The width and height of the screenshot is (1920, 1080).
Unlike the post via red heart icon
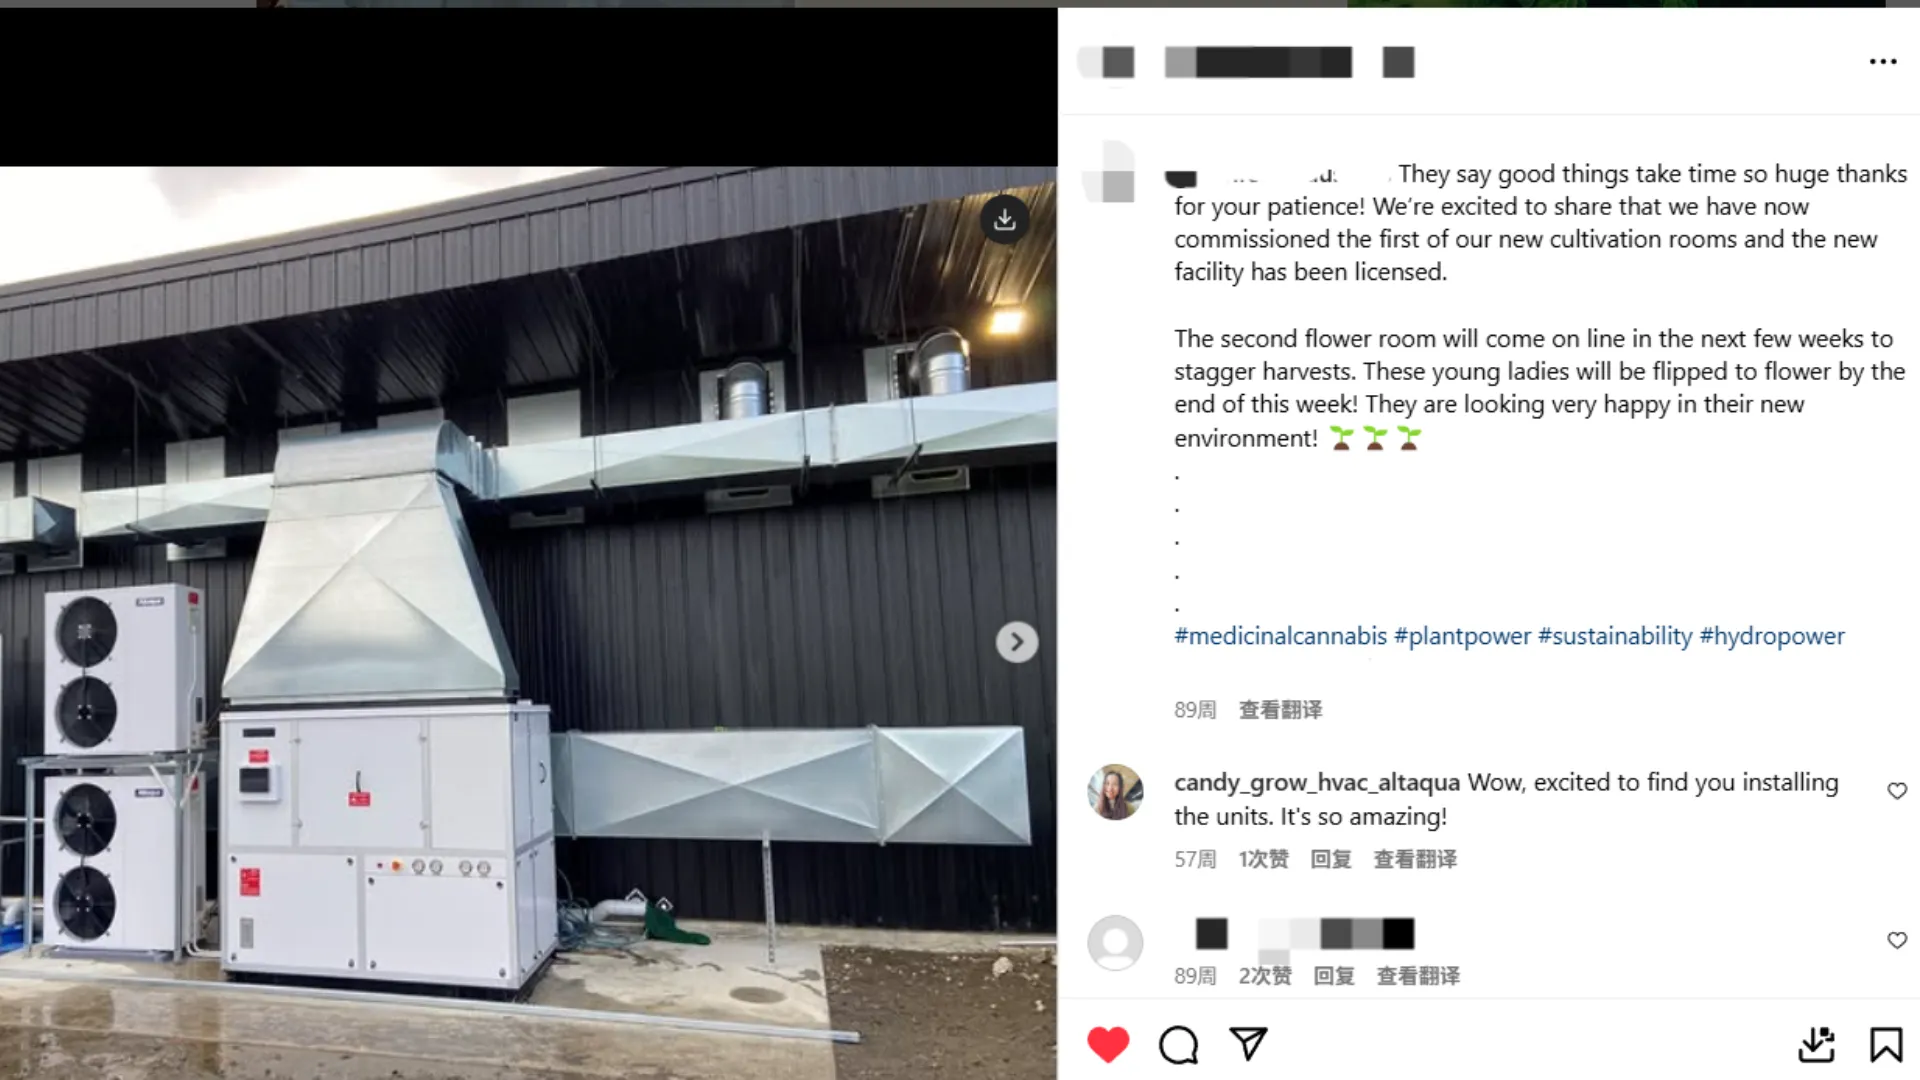[x=1107, y=1045]
